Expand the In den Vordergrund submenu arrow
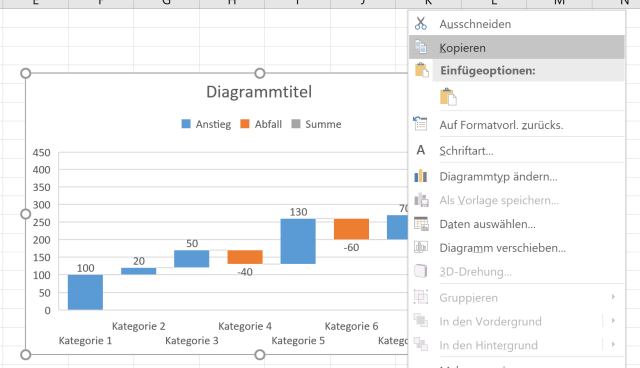This screenshot has width=640, height=368. (613, 320)
